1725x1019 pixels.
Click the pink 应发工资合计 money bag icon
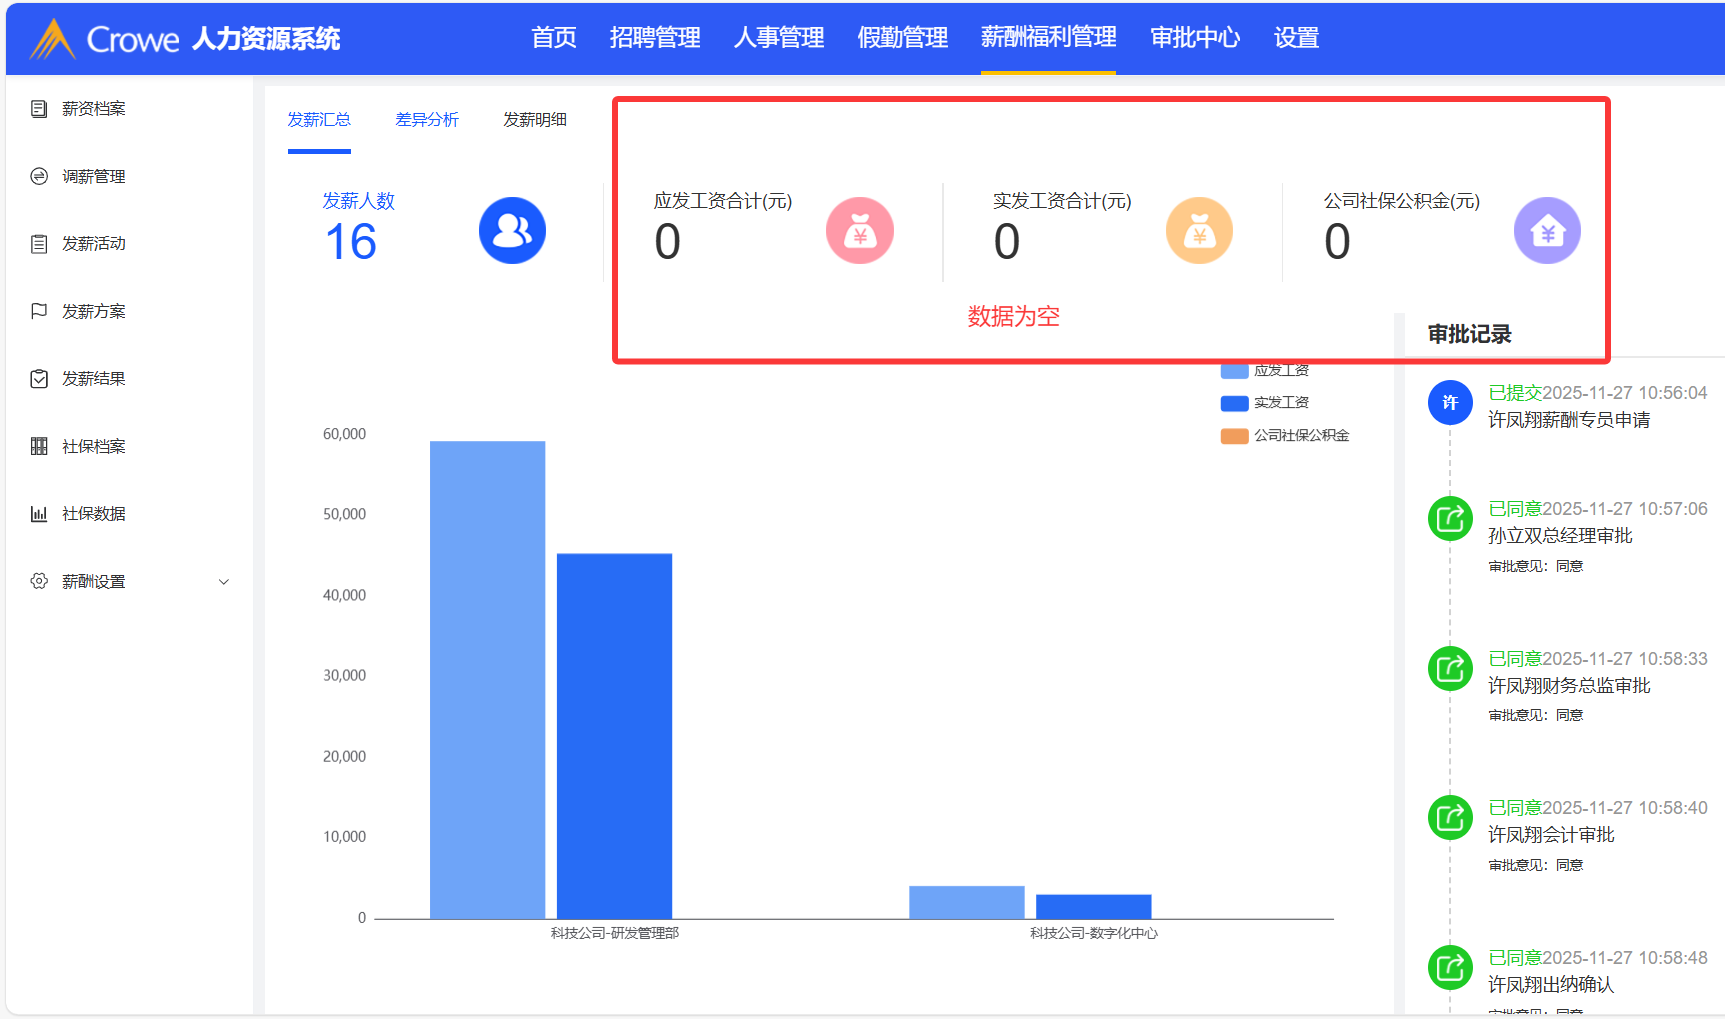point(860,231)
